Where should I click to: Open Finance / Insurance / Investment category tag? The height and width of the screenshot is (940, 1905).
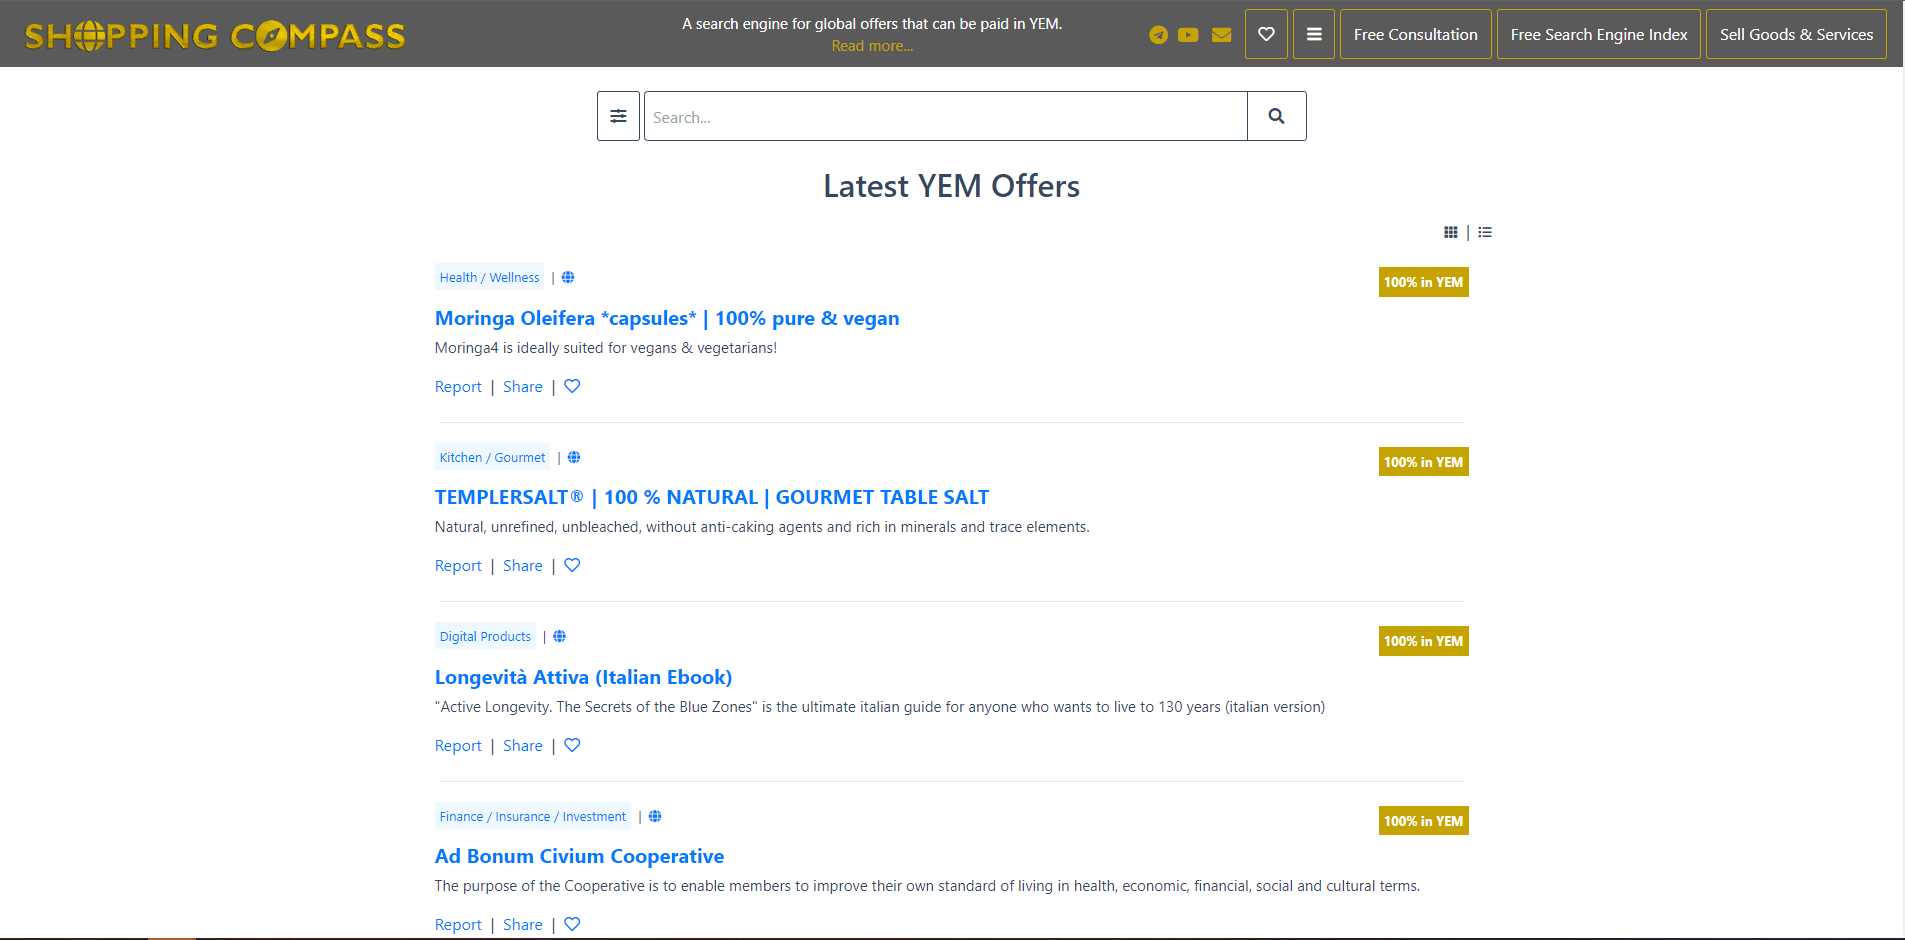click(533, 816)
